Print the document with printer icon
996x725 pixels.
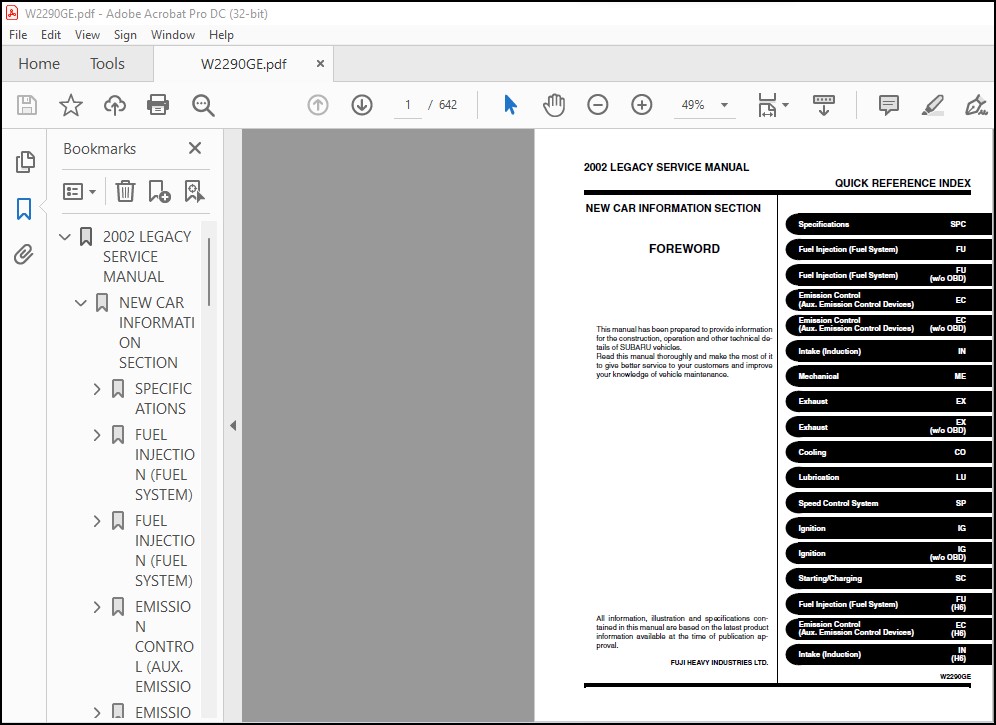coord(158,105)
